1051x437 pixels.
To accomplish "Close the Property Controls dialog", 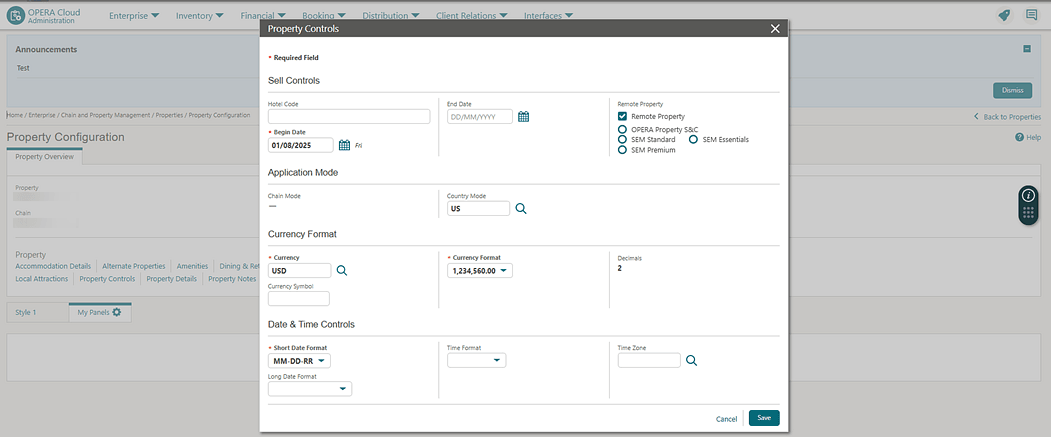I will click(x=775, y=29).
